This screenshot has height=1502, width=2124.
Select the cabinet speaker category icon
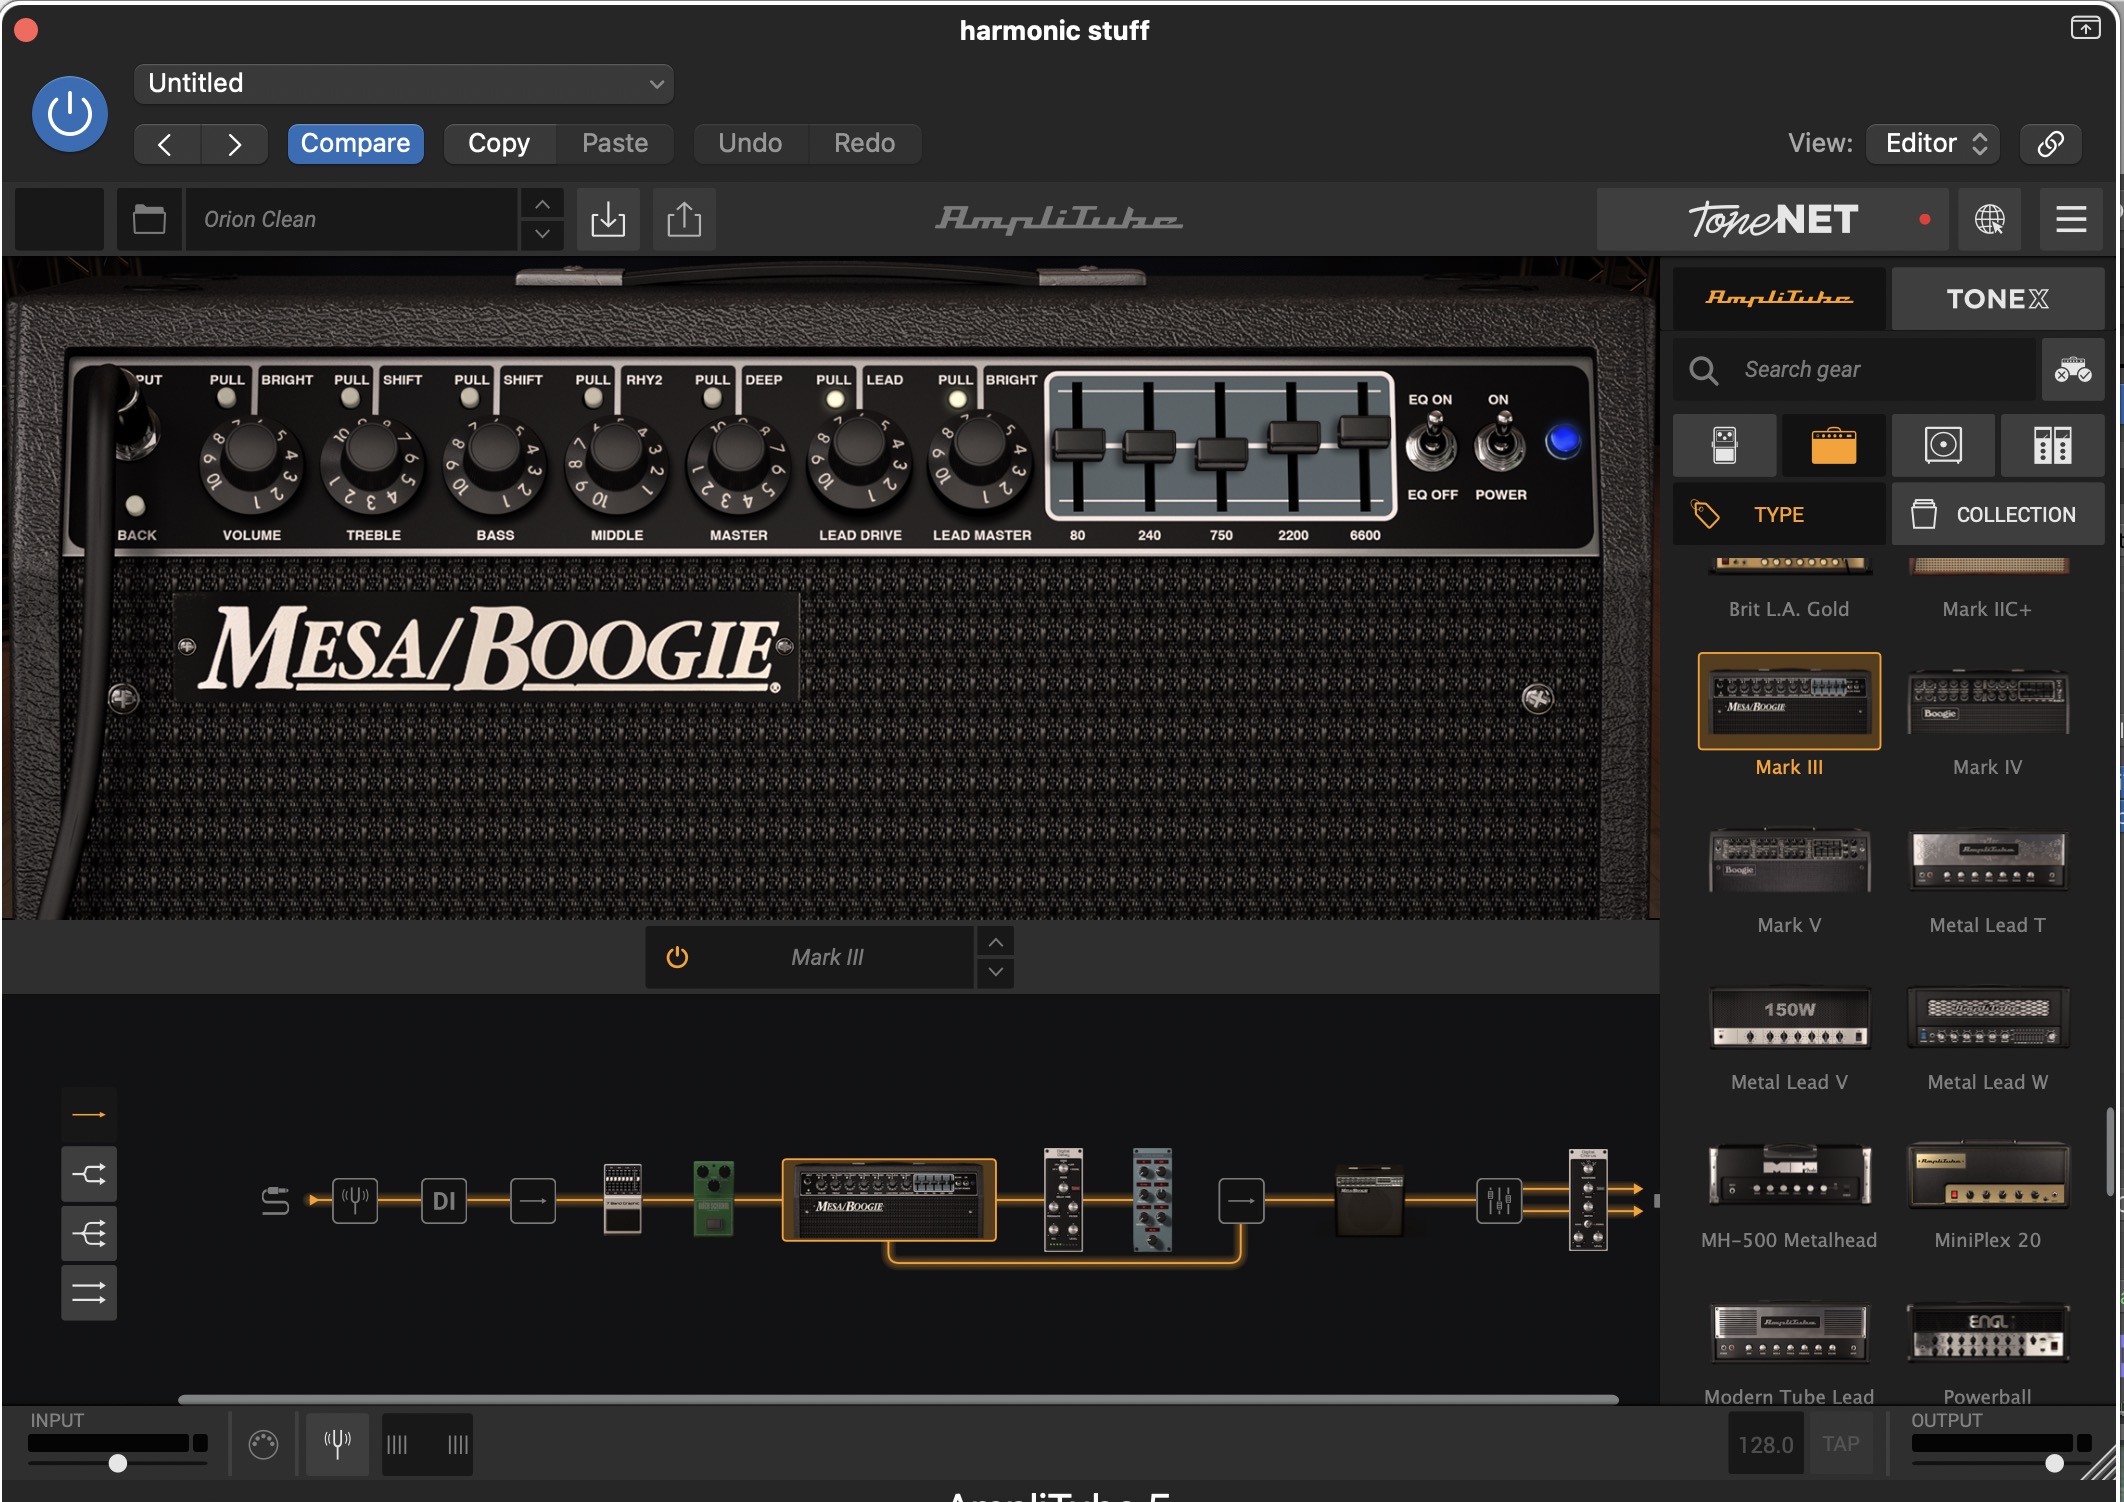1943,446
